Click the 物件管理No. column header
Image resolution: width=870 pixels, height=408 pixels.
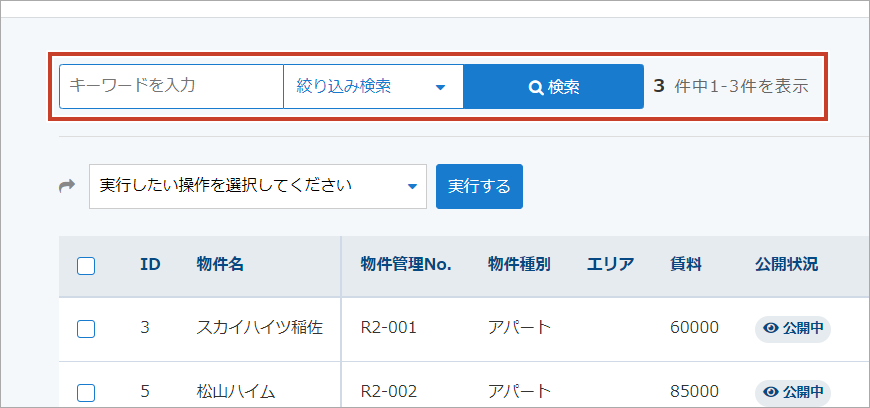click(x=406, y=265)
